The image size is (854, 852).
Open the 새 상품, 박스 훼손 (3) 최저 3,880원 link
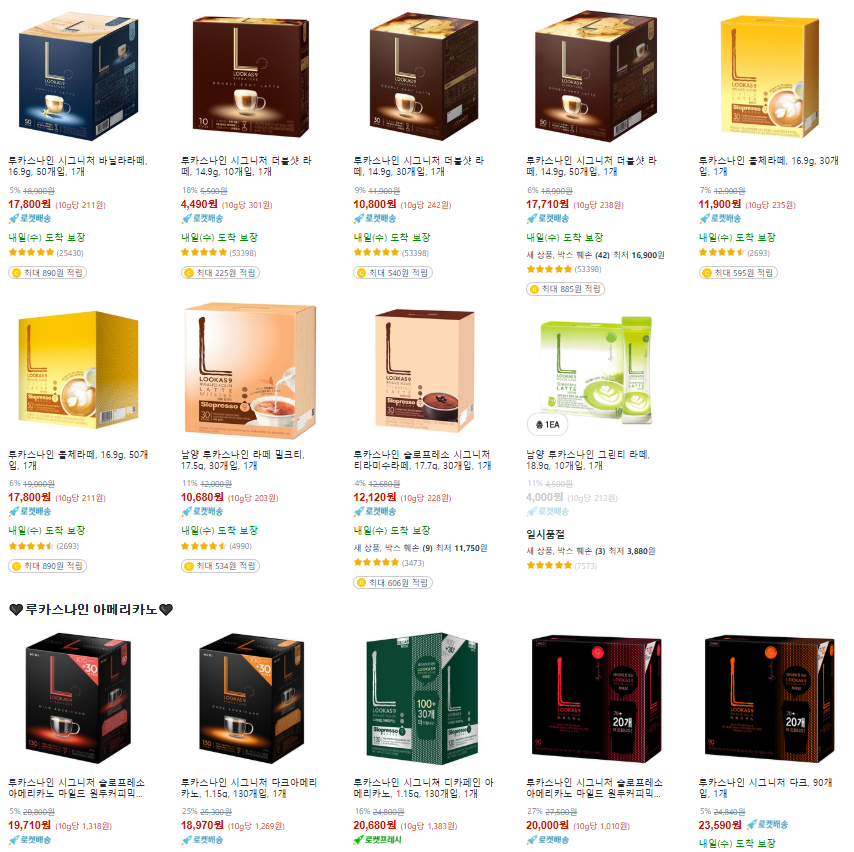(x=590, y=551)
